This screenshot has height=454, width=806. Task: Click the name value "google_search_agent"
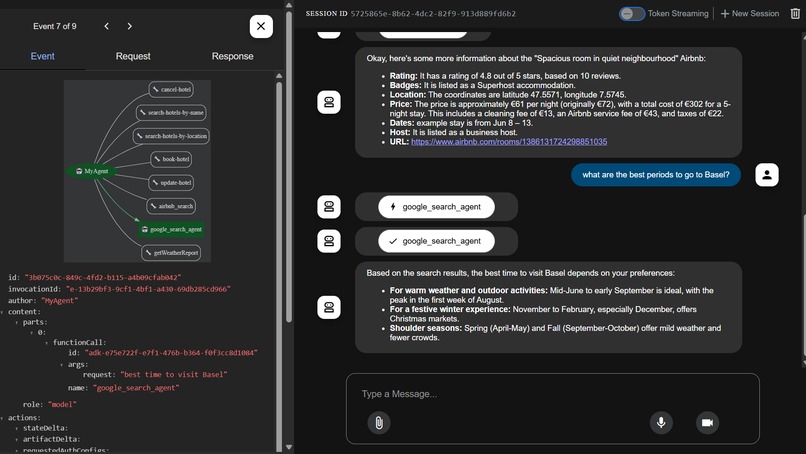136,388
